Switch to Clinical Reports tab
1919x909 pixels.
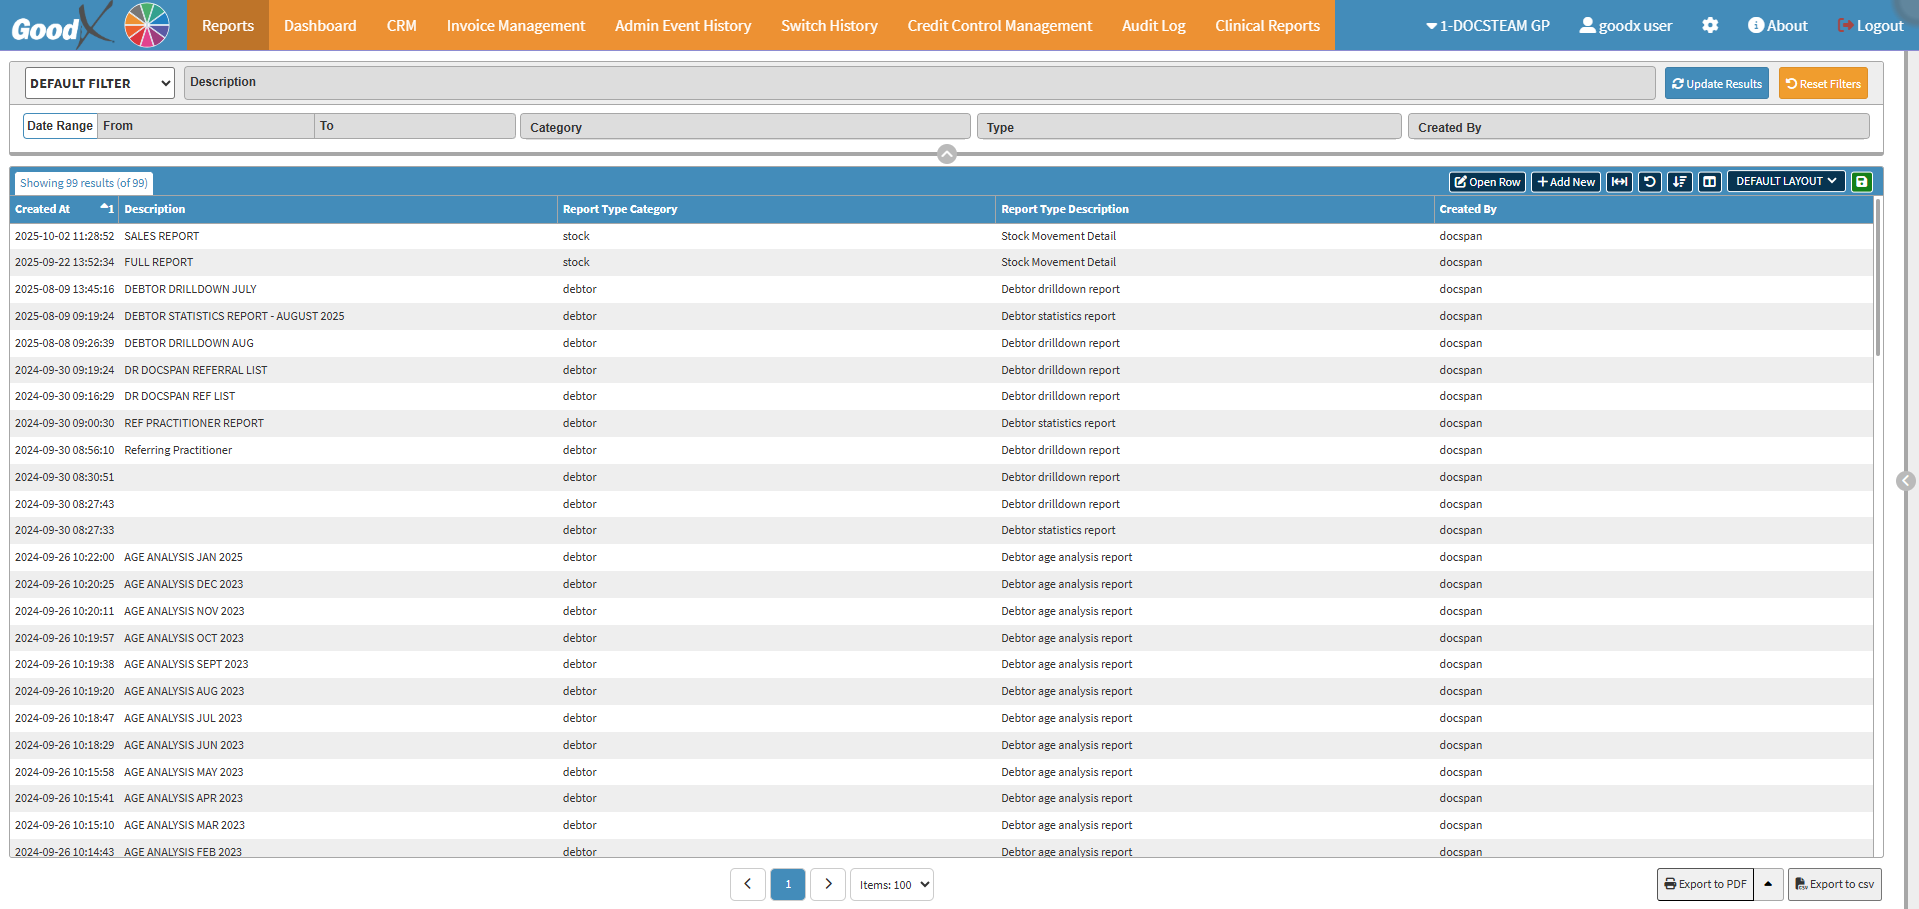point(1267,26)
